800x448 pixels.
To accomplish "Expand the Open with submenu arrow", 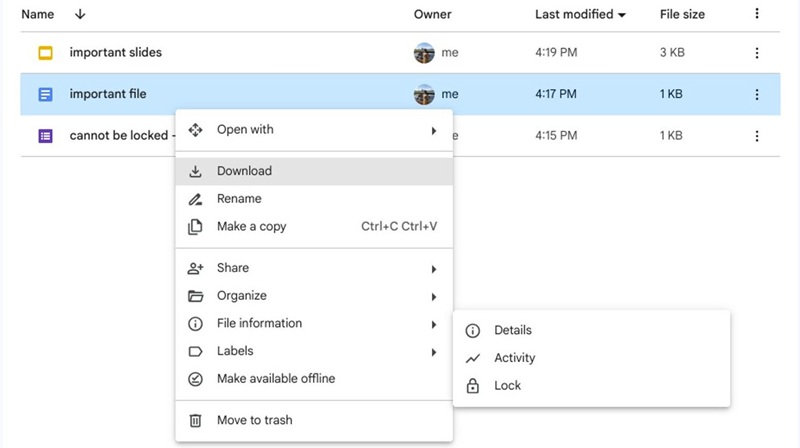I will point(434,131).
